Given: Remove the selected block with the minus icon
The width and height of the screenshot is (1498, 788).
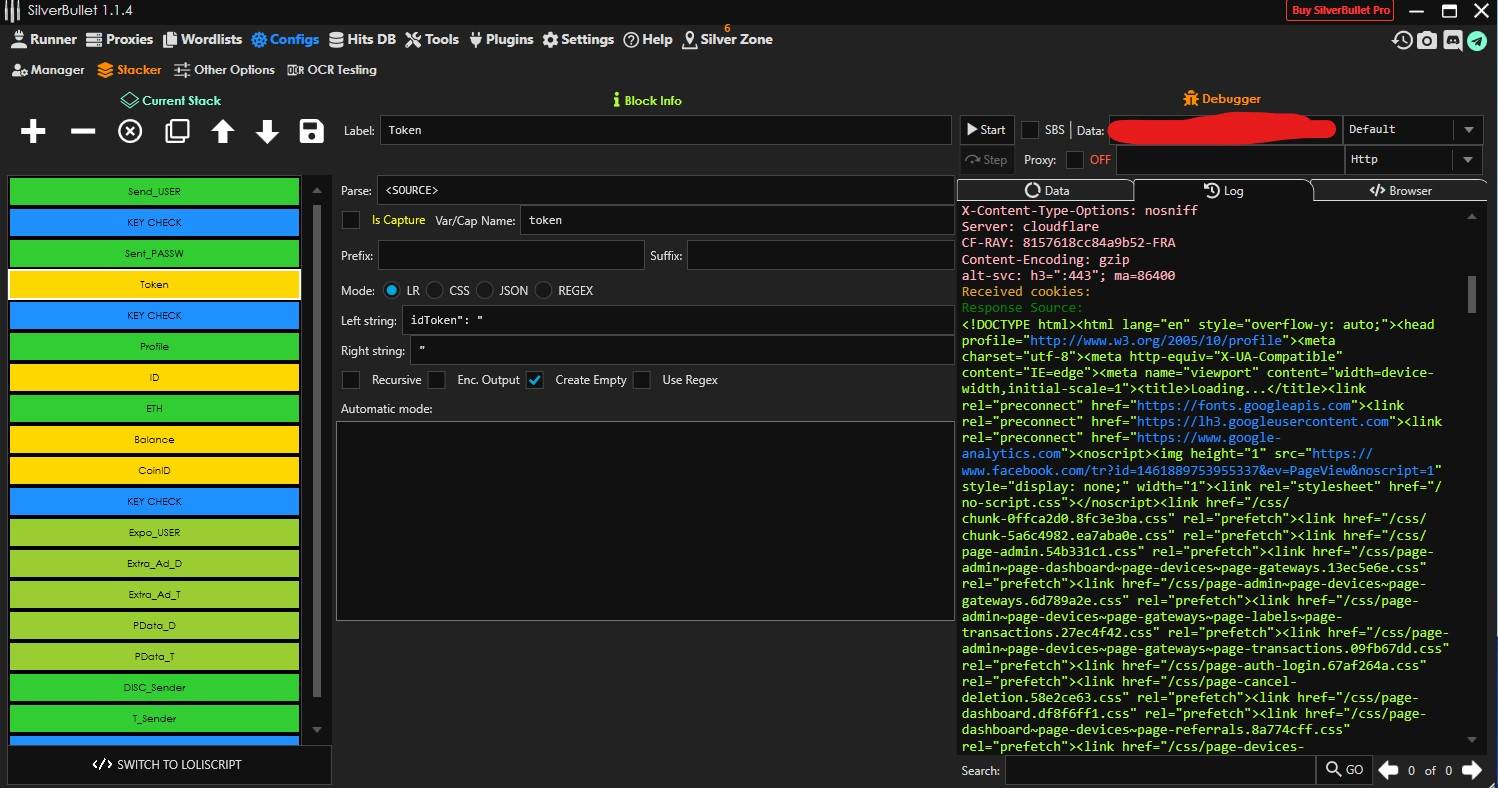Looking at the screenshot, I should point(82,131).
